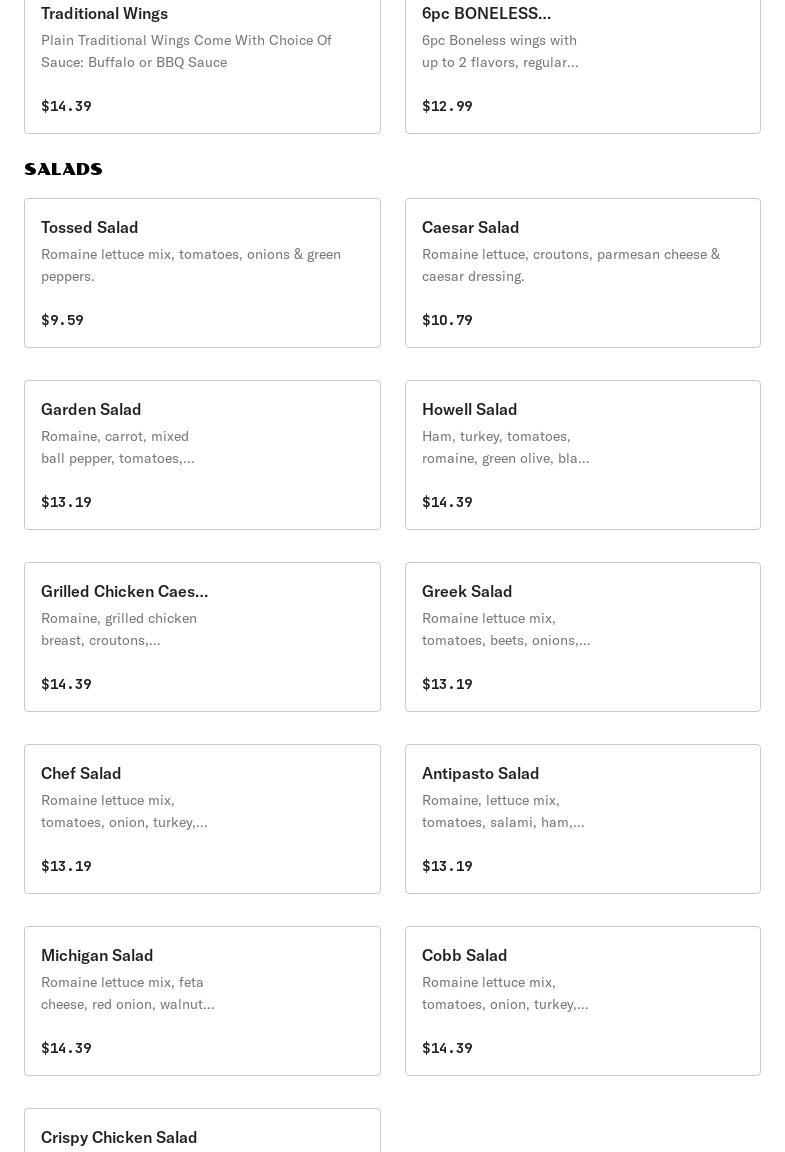Click the Grilled Chicken Caesar salad card
The width and height of the screenshot is (785, 1152).
click(x=202, y=637)
